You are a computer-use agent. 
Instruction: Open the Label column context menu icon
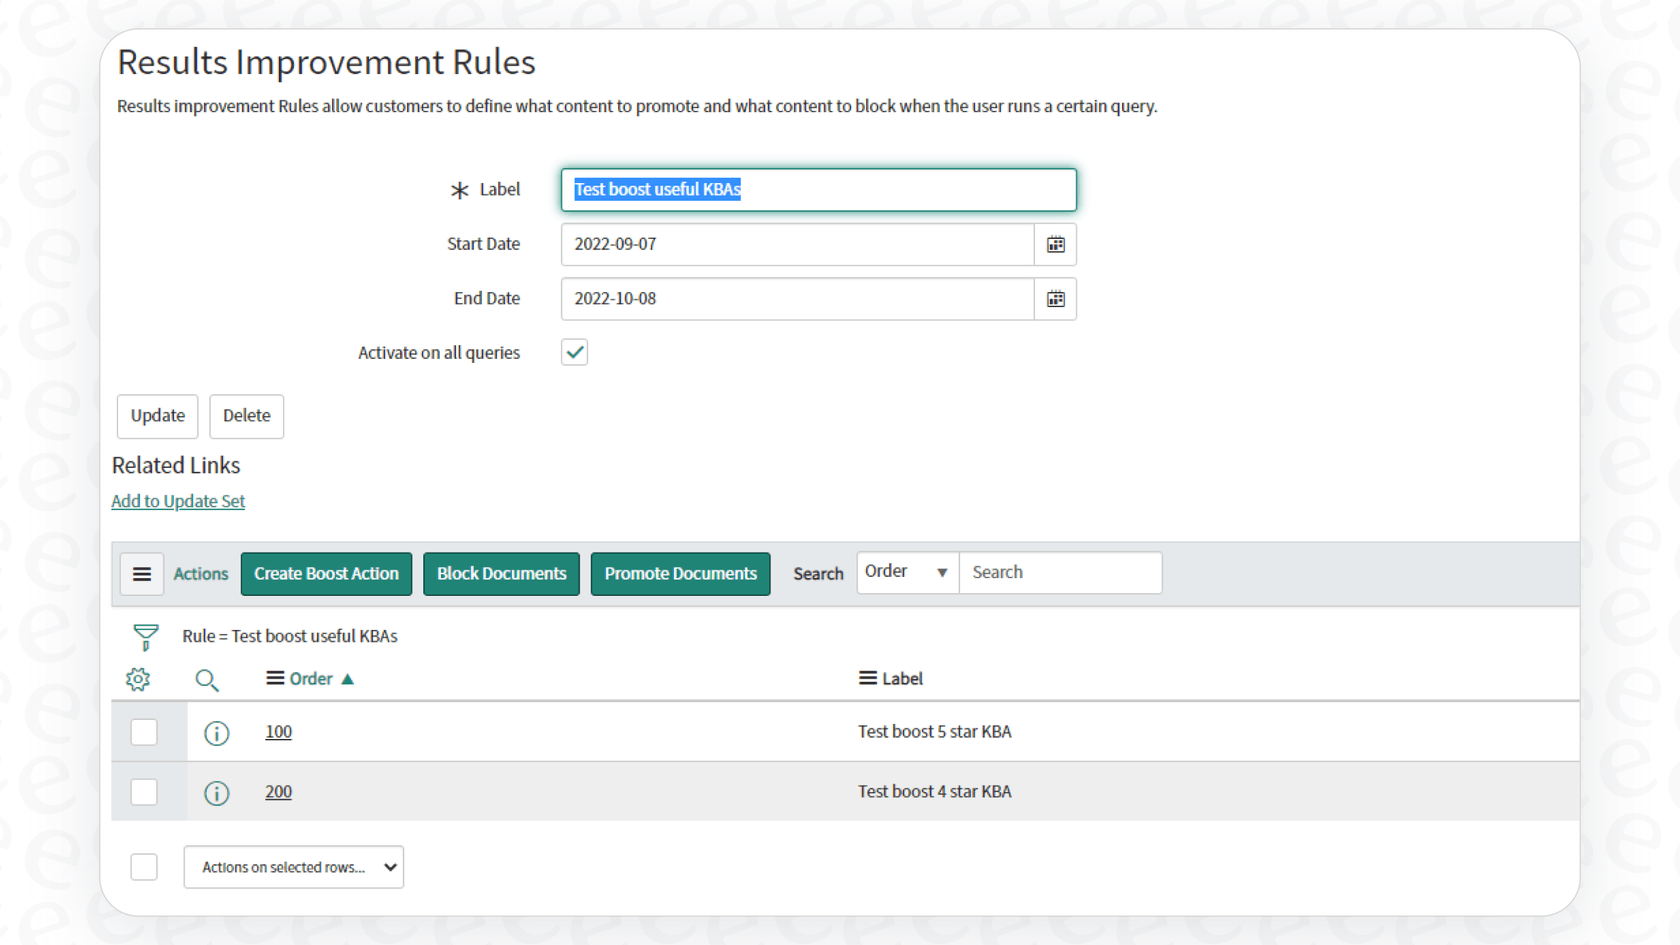coord(864,678)
